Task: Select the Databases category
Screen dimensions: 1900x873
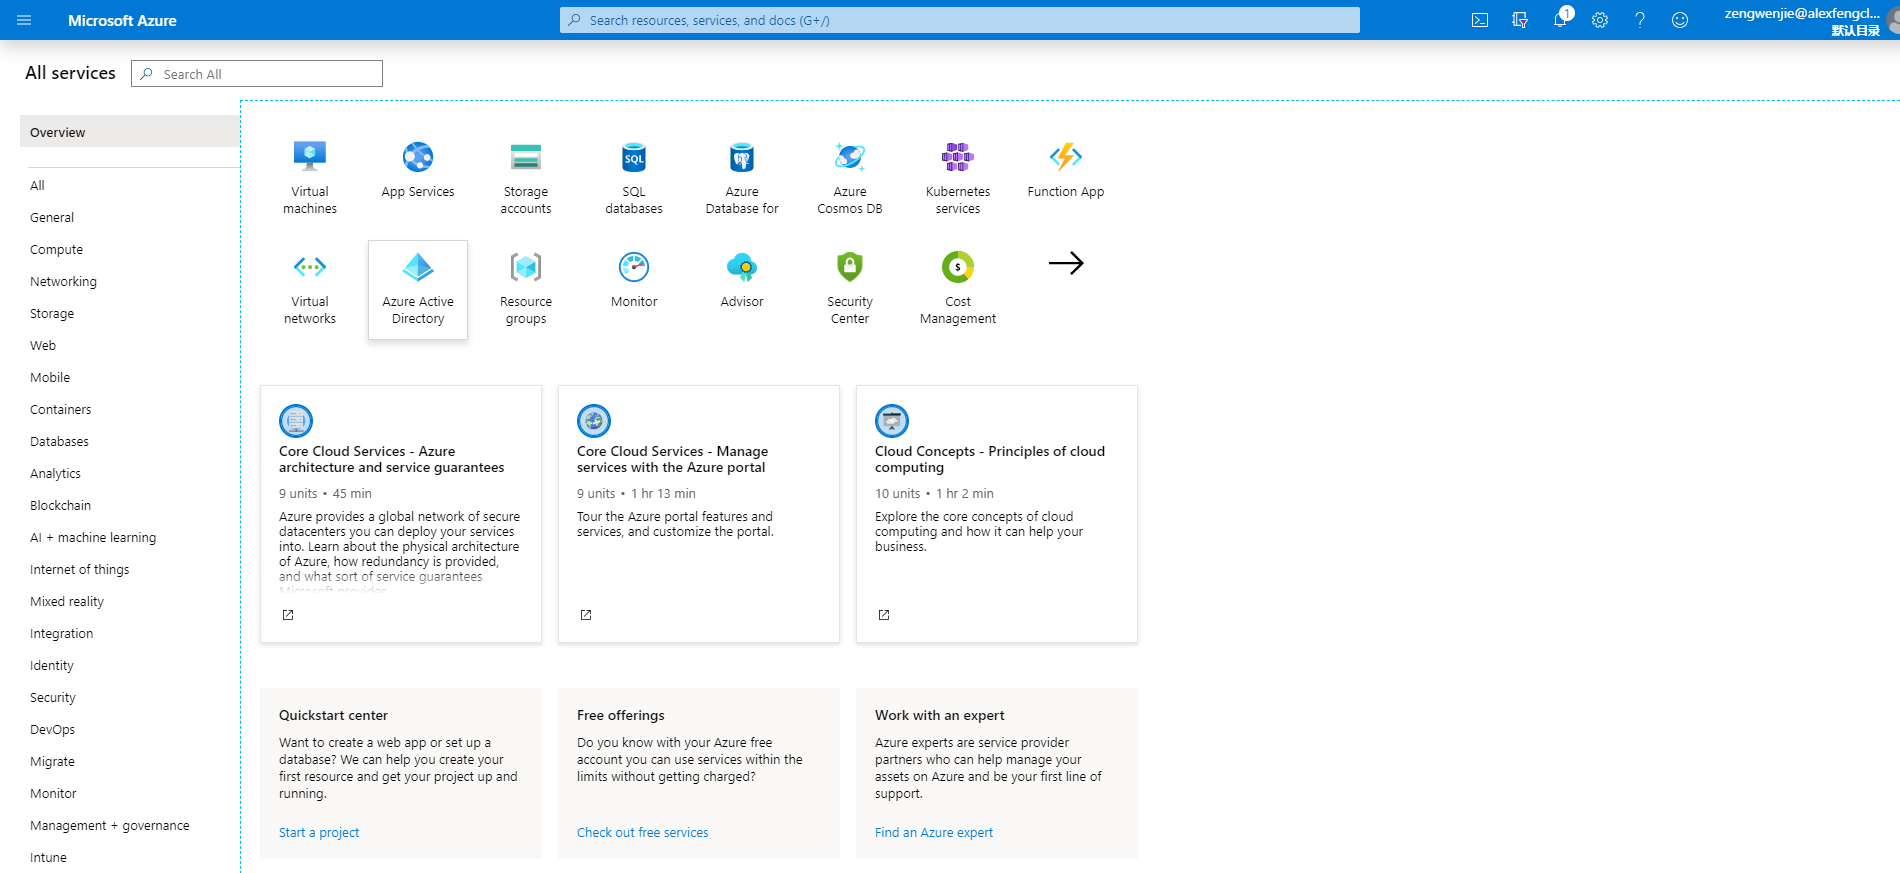Action: [x=59, y=441]
